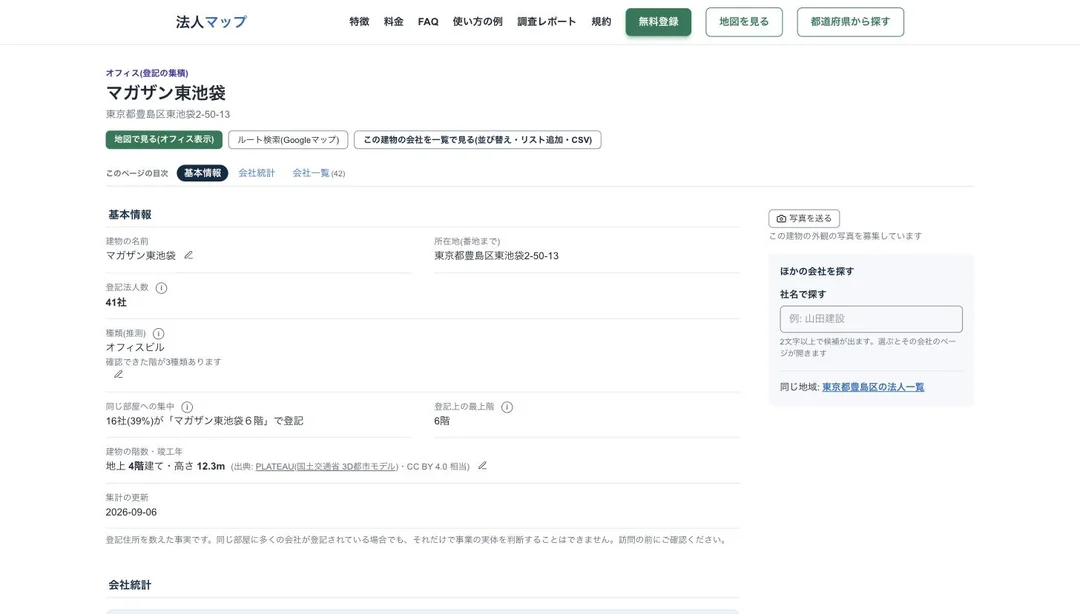Open 使い方の例 menu item
1080x614 pixels.
click(x=477, y=22)
